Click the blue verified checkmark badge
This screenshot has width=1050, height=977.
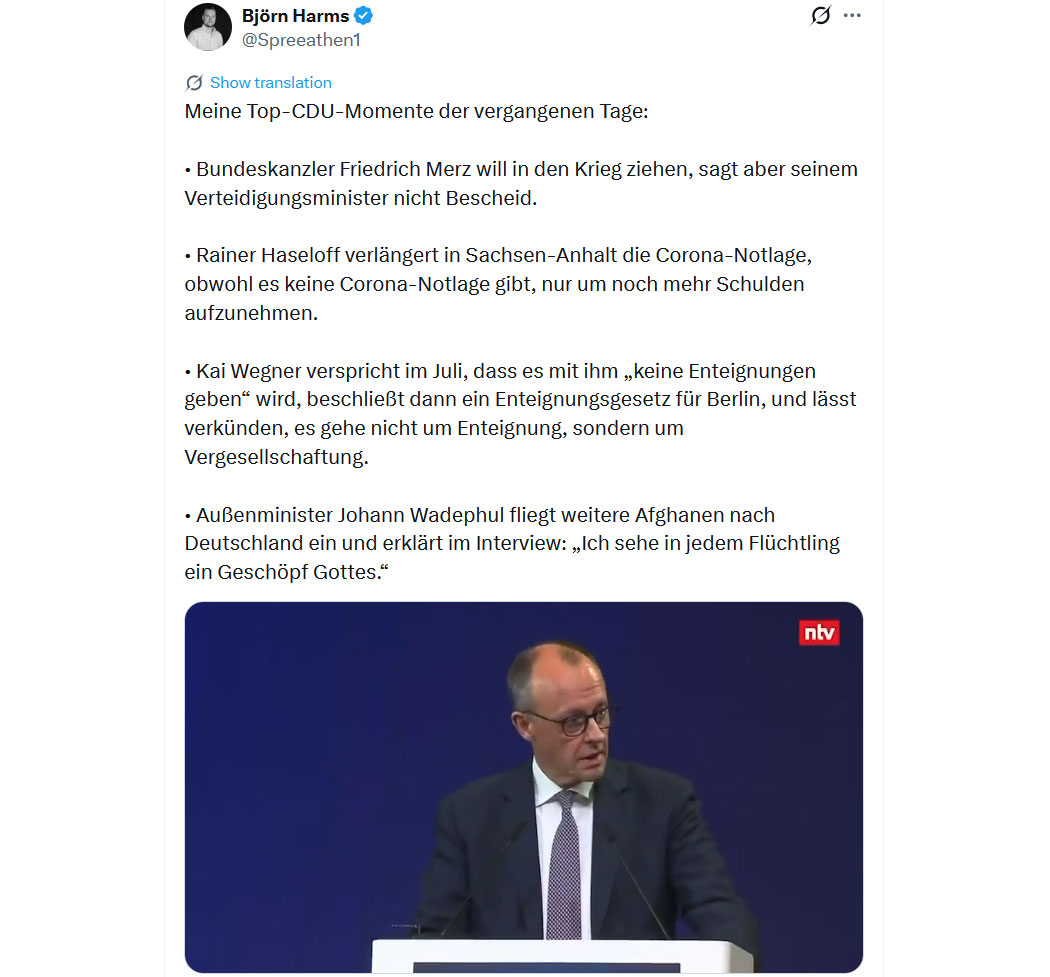point(364,15)
